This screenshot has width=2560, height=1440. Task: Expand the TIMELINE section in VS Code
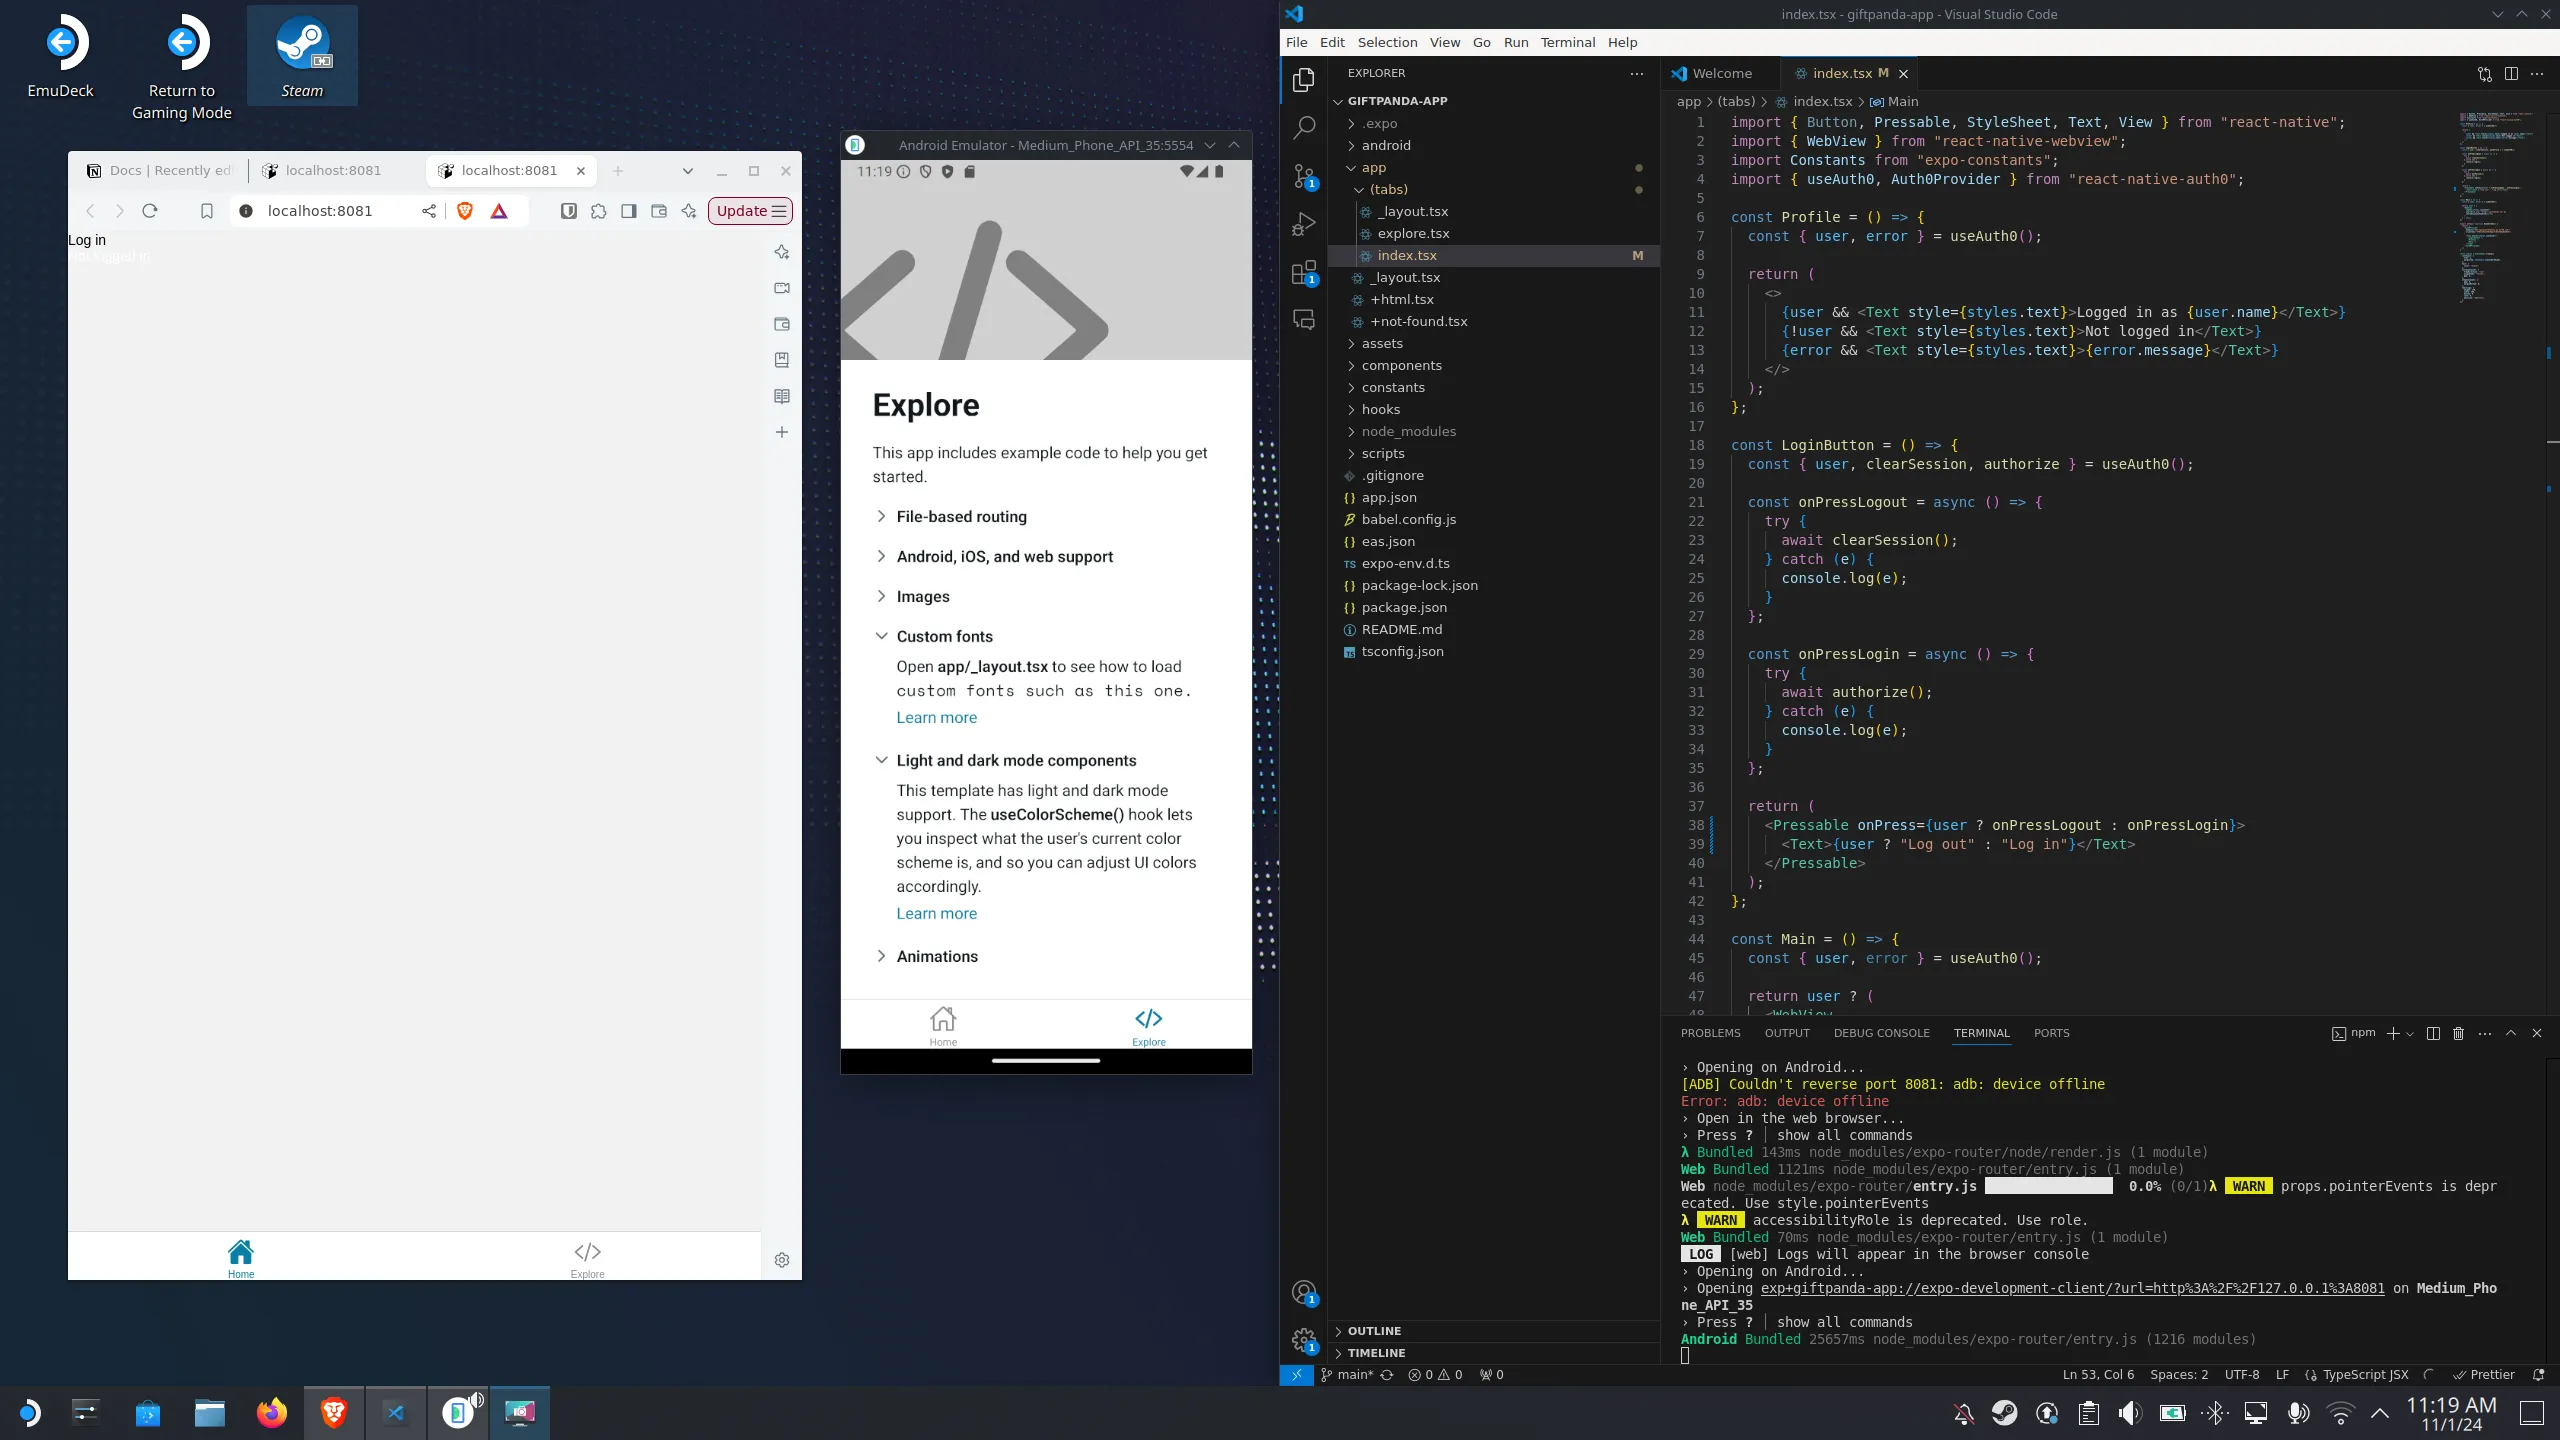pos(1376,1353)
